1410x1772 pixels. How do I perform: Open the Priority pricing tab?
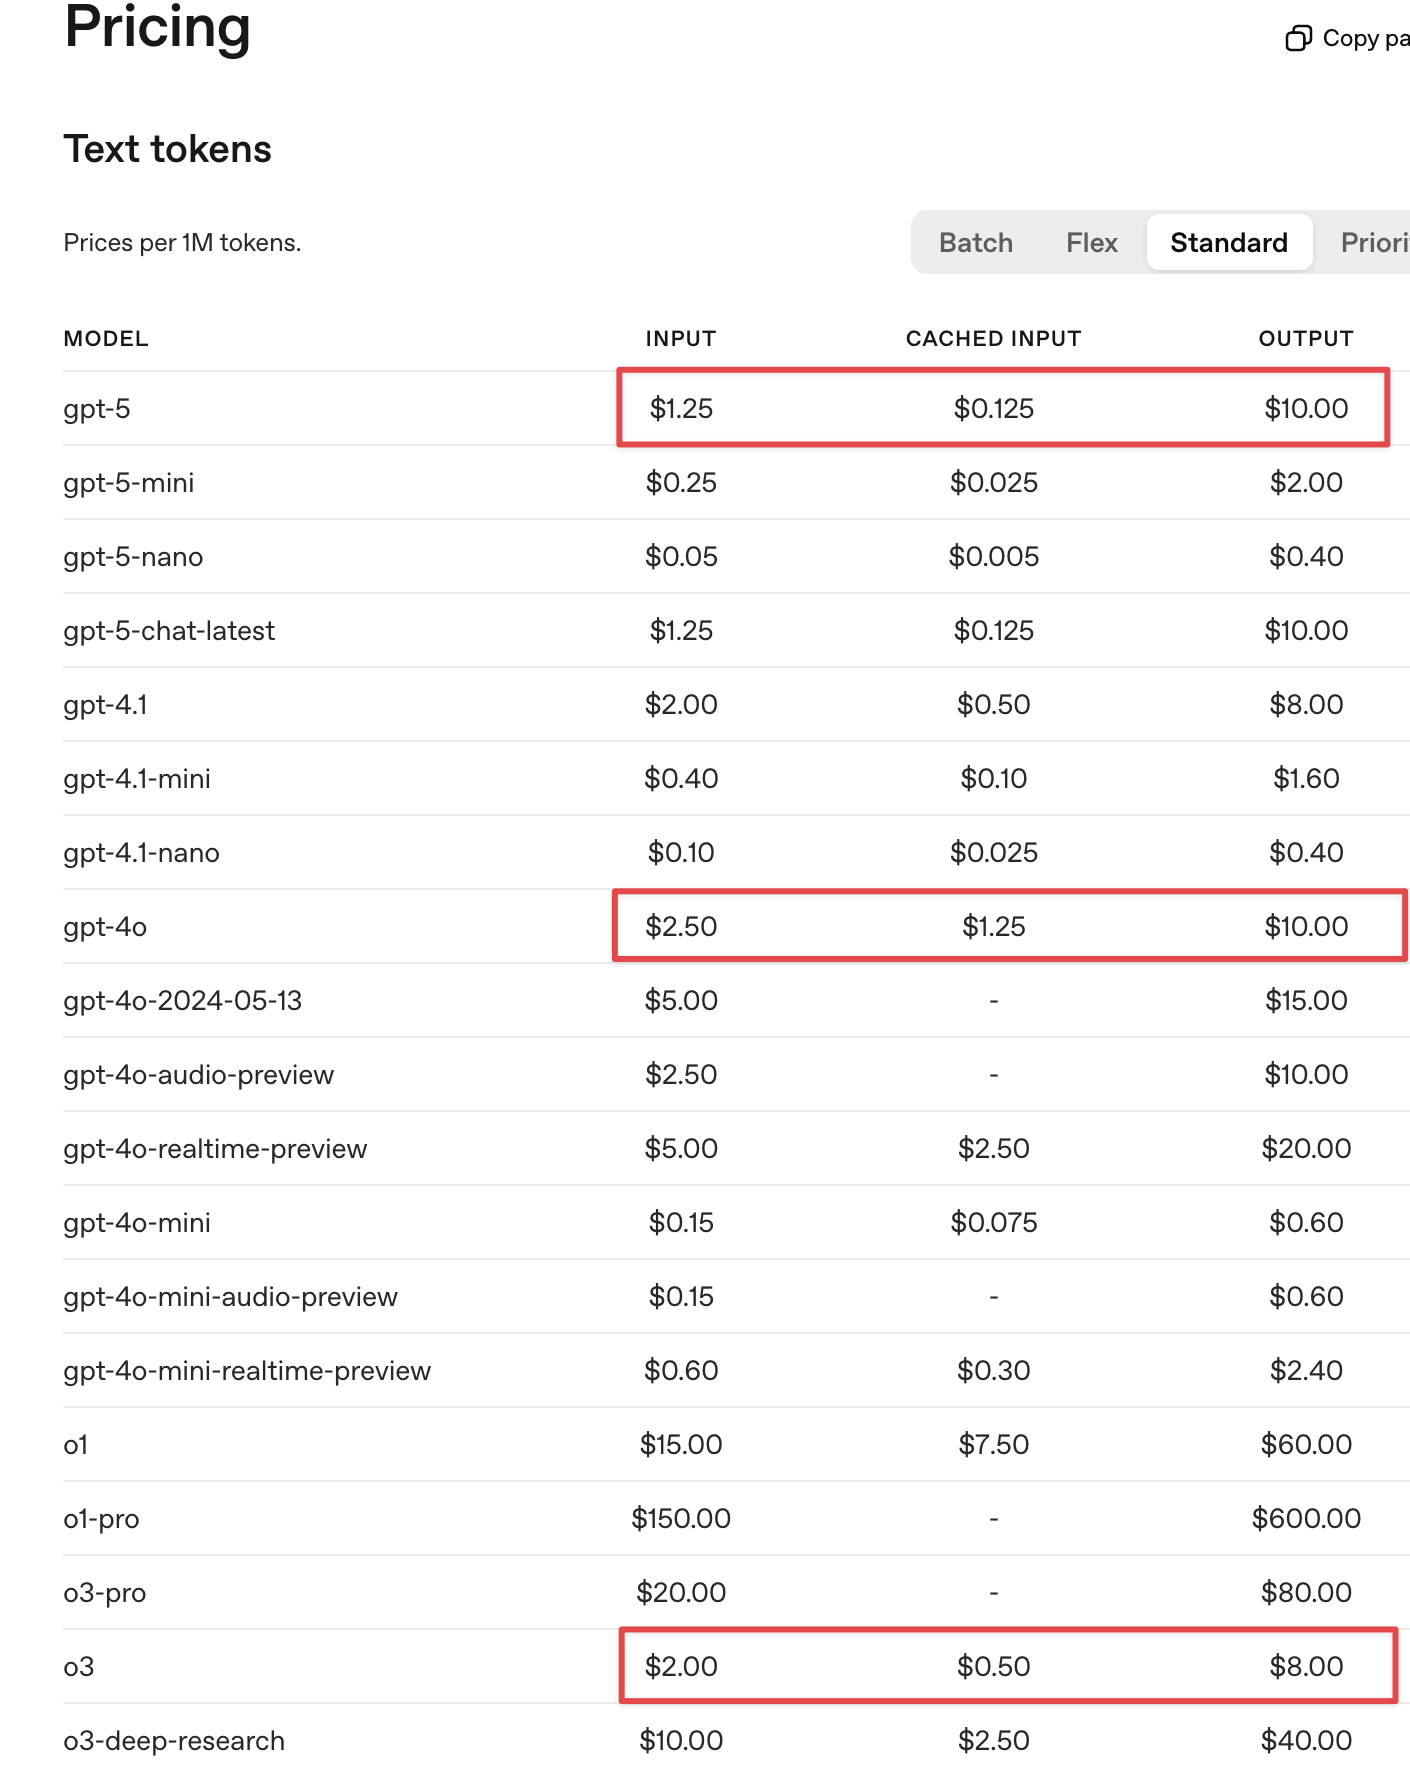pos(1375,242)
